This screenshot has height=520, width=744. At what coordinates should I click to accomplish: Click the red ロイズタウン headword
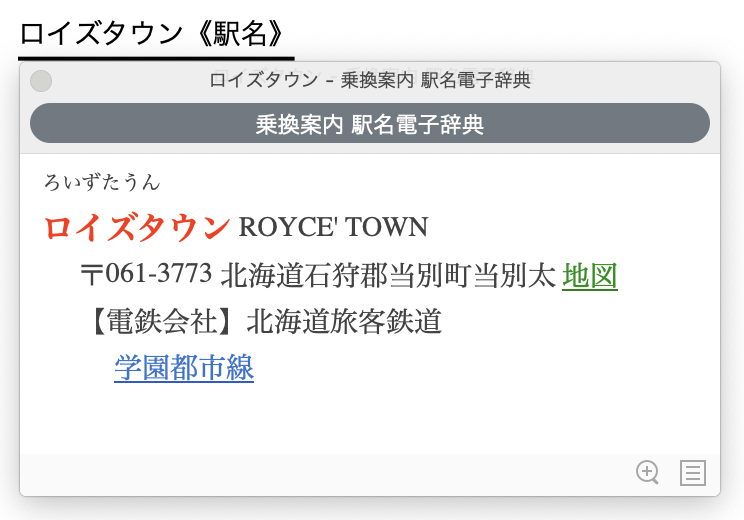(137, 227)
